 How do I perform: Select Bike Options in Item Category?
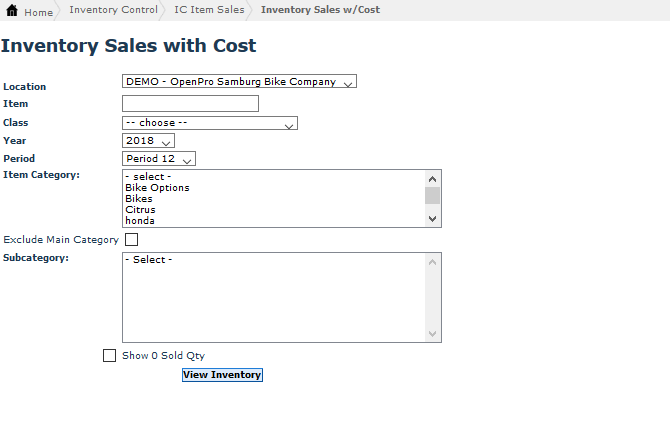[x=157, y=188]
